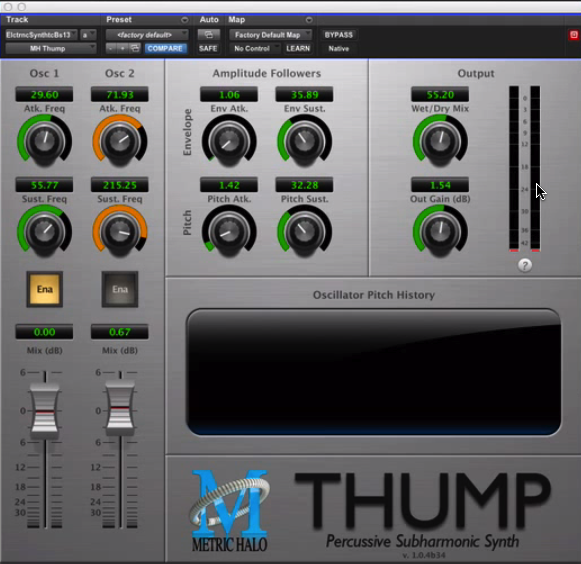Select the previous preset with minus button
Image resolution: width=581 pixels, height=564 pixels.
click(x=111, y=49)
